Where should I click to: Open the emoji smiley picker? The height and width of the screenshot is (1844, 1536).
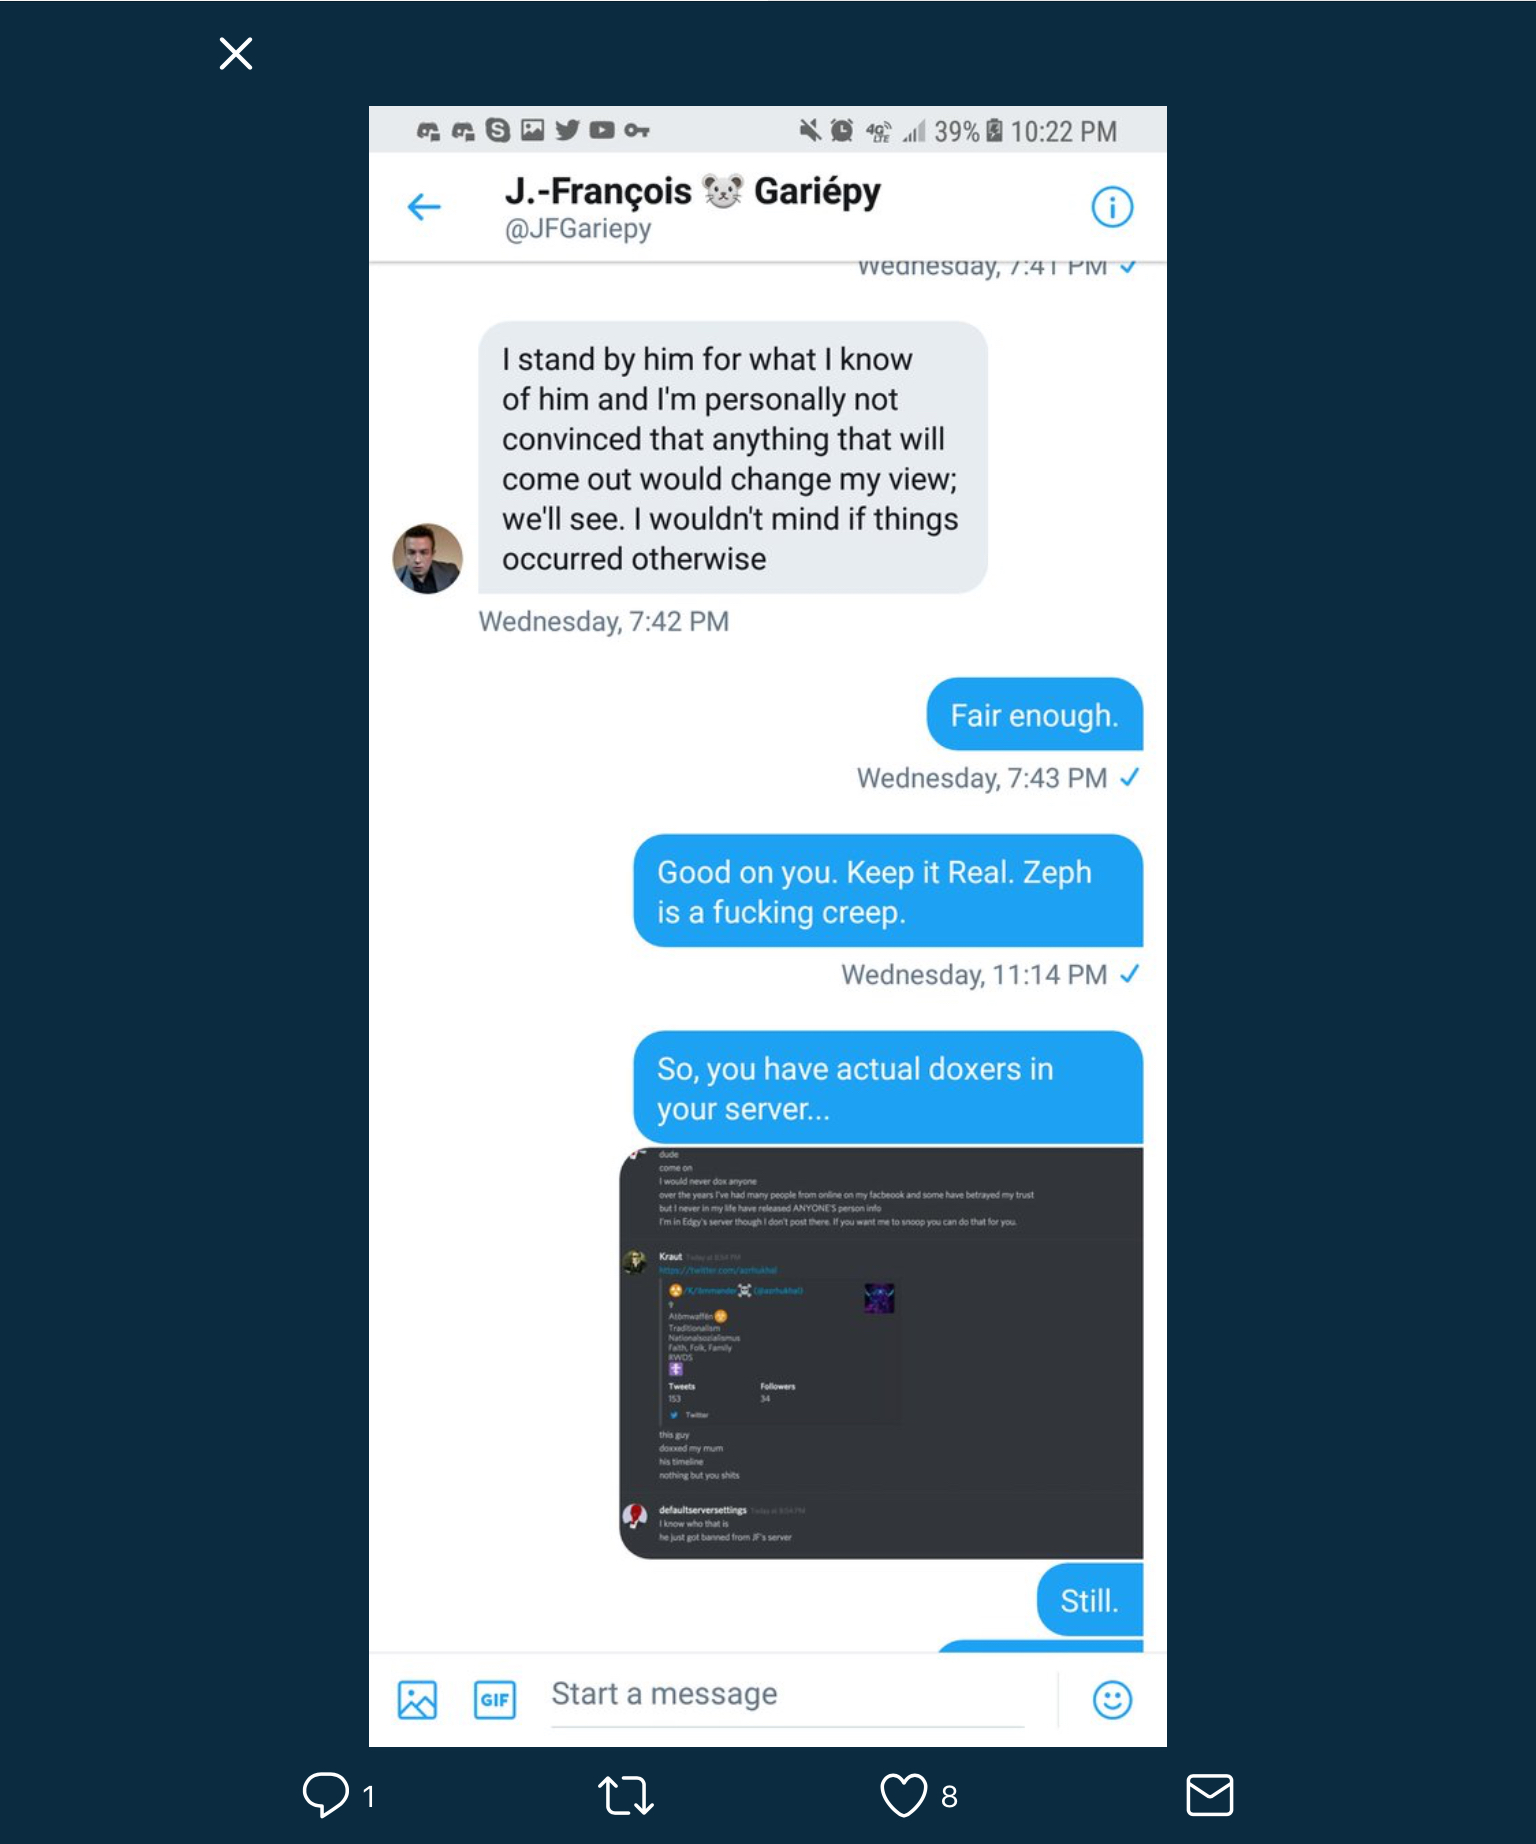coord(1112,1700)
